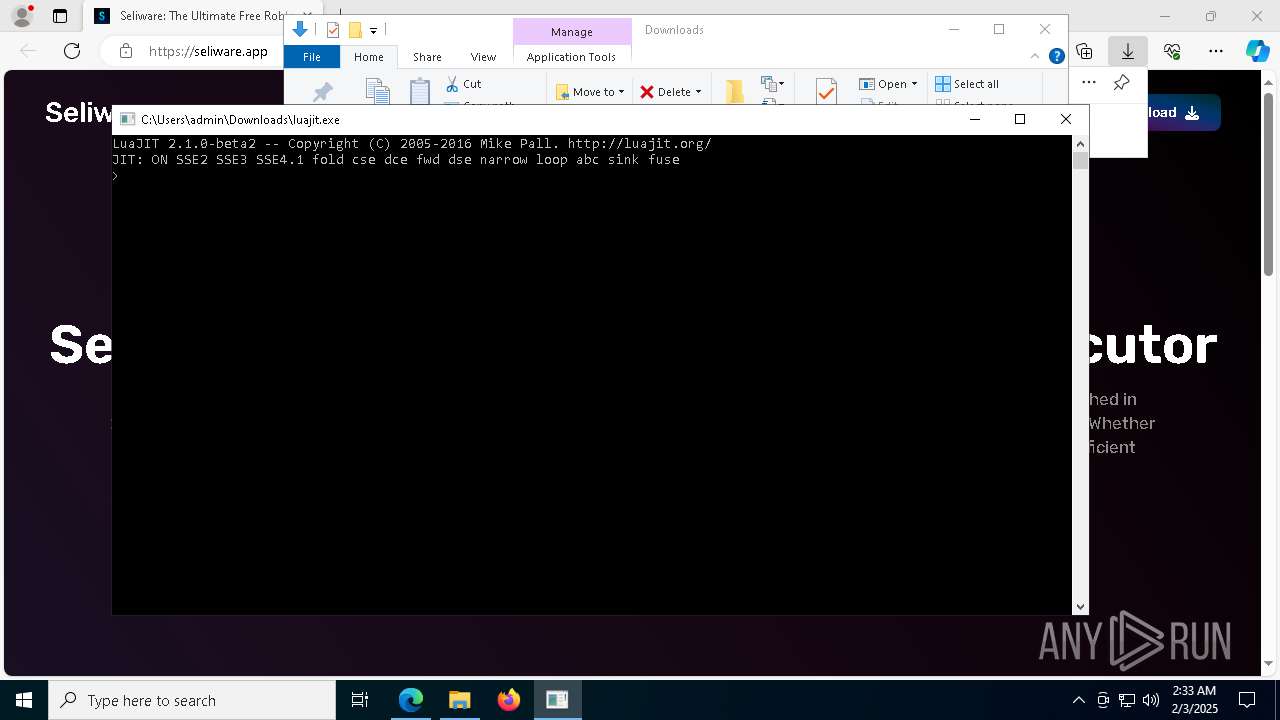The image size is (1280, 720).
Task: Focus the seliware.app address bar
Action: click(x=208, y=51)
